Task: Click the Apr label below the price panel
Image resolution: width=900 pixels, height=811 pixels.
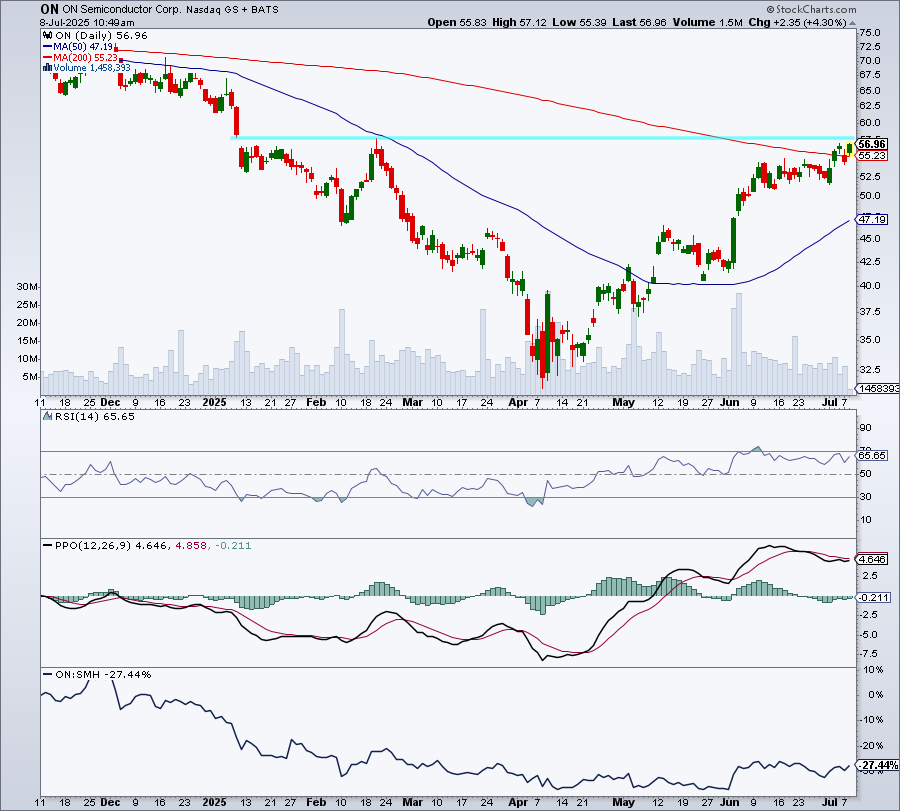Action: 518,402
